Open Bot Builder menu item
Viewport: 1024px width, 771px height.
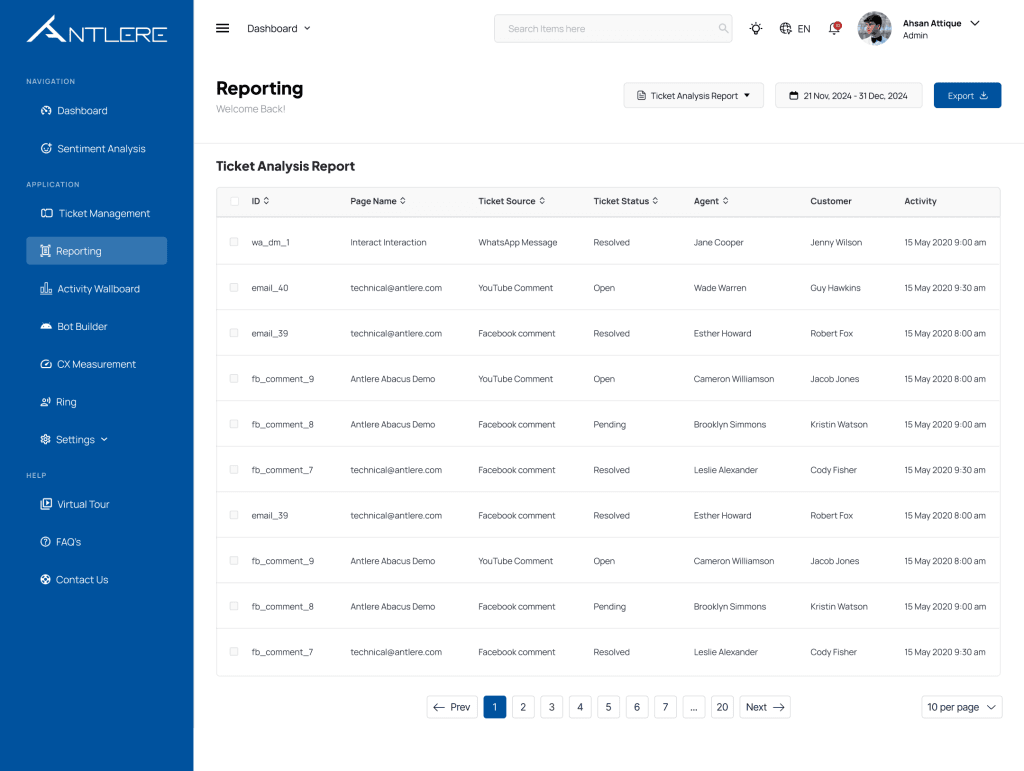tap(97, 326)
